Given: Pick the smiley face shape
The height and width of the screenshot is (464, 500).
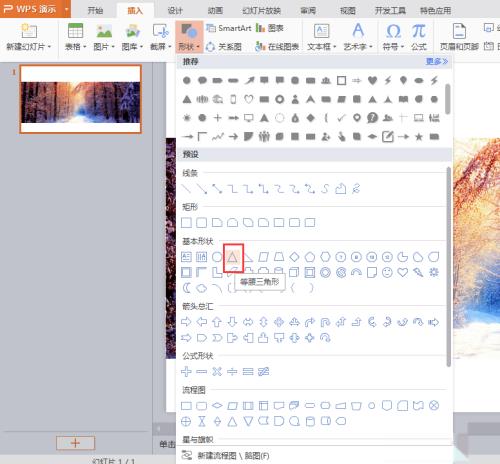Looking at the screenshot, I should 387,272.
